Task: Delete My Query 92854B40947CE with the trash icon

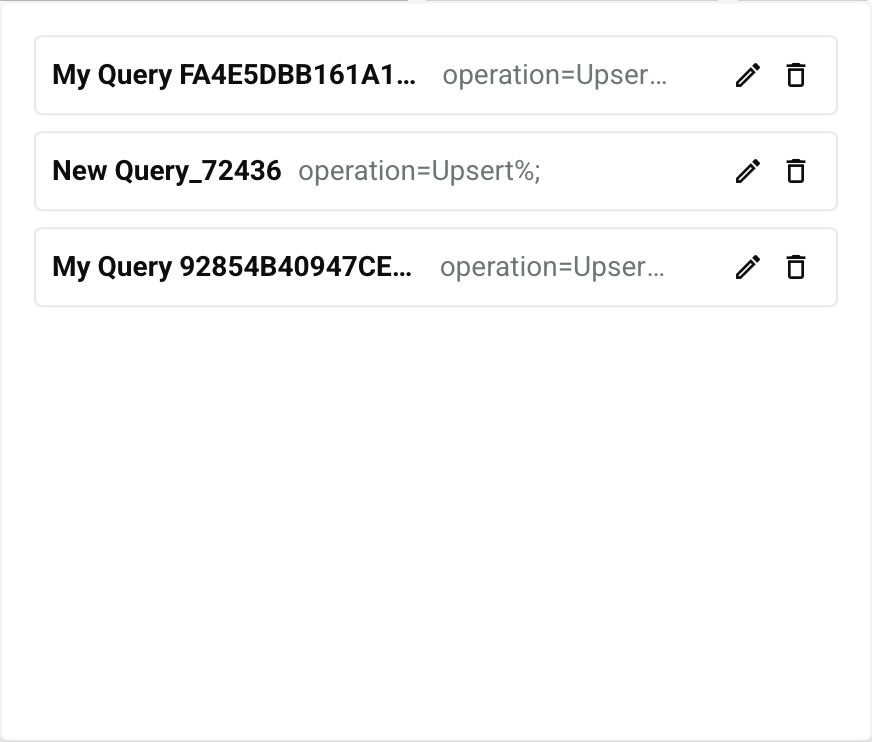Action: click(795, 267)
